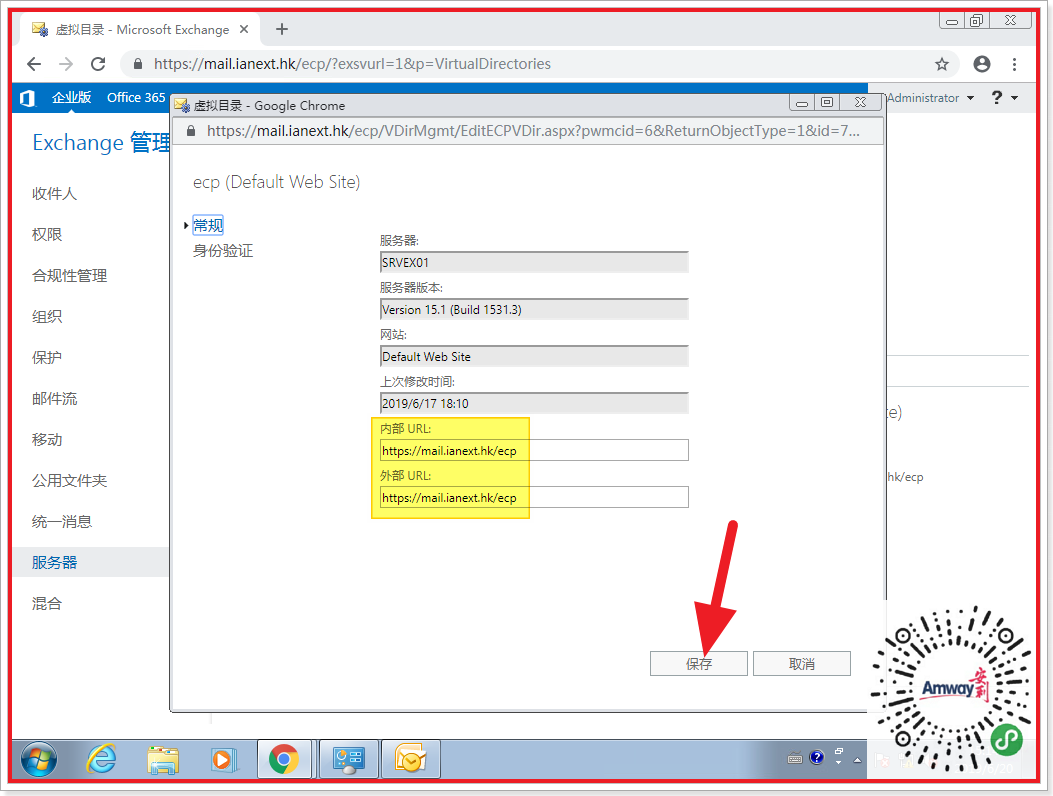Click 保存 to save the ecp settings
Image resolution: width=1053 pixels, height=796 pixels.
698,664
